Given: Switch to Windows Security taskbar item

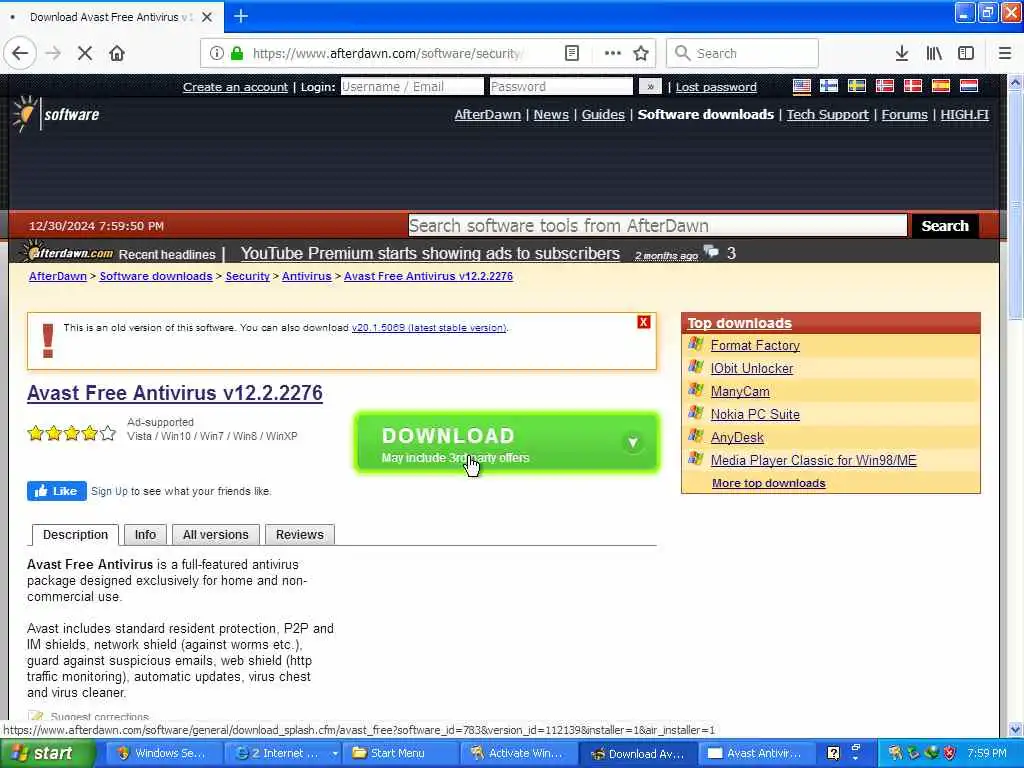Looking at the screenshot, I should (x=164, y=754).
